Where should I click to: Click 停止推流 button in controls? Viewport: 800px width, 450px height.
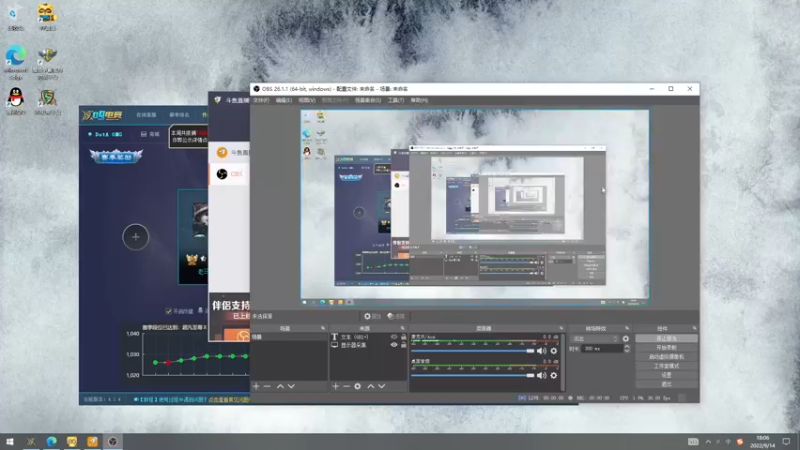click(x=666, y=338)
